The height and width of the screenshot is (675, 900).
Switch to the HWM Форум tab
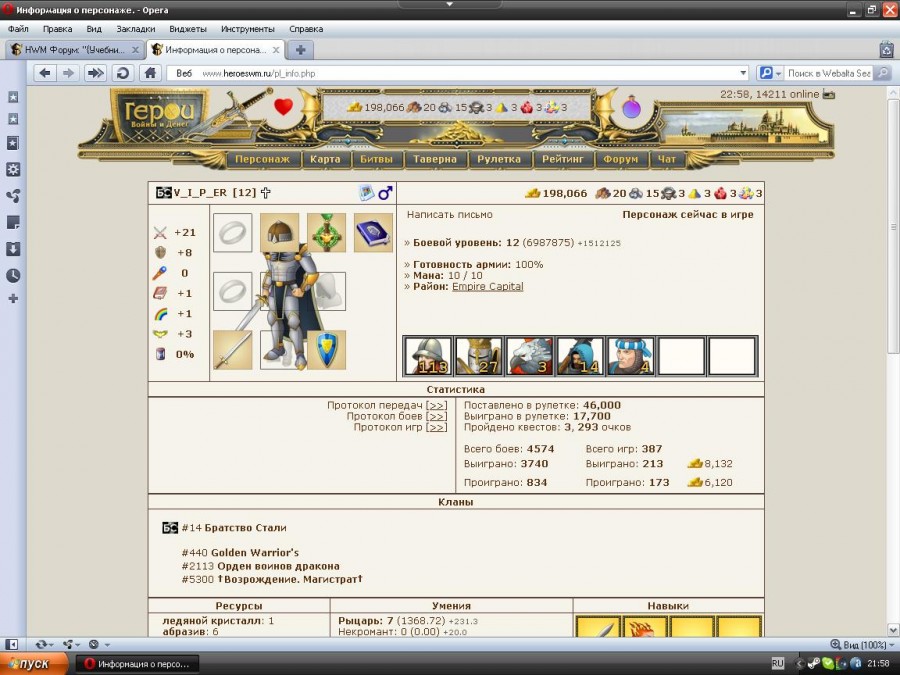click(75, 50)
